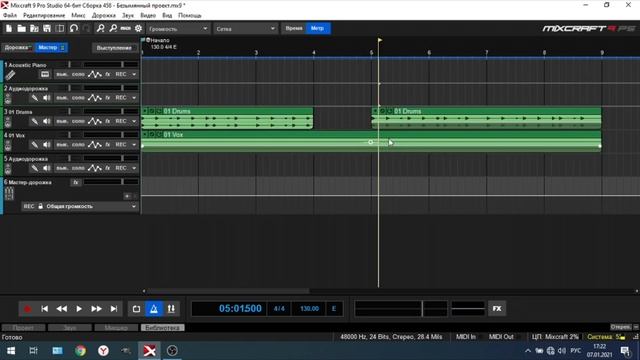Click the rewind transport button
The width and height of the screenshot is (640, 360).
62,309
